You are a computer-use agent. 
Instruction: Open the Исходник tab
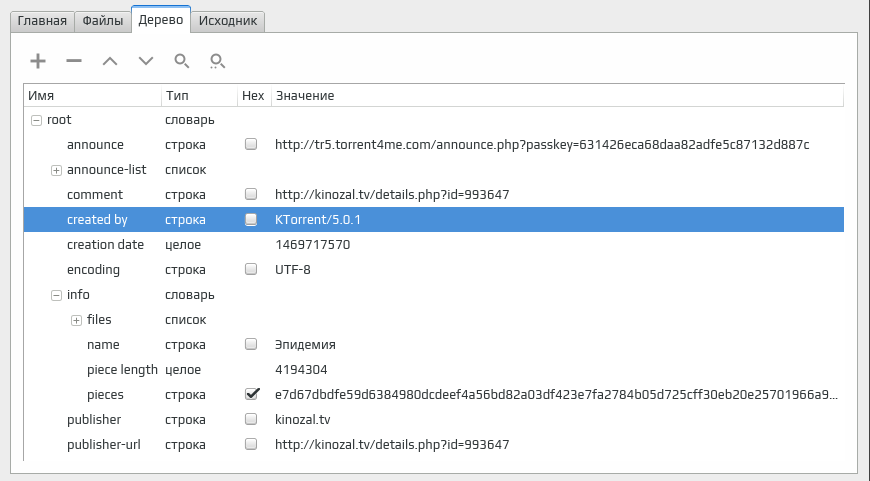tap(227, 21)
